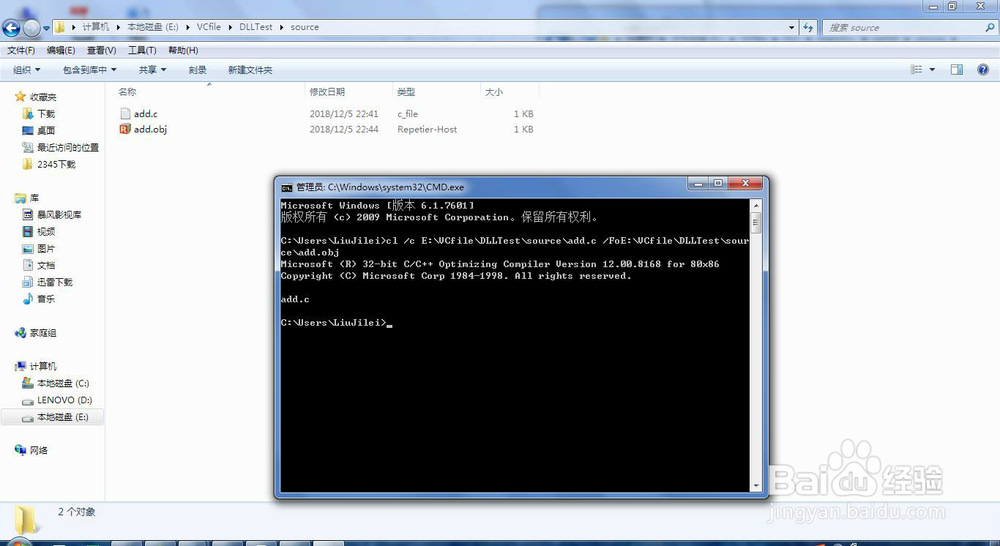
Task: Expand the 包含到库中 dropdown
Action: [x=89, y=70]
